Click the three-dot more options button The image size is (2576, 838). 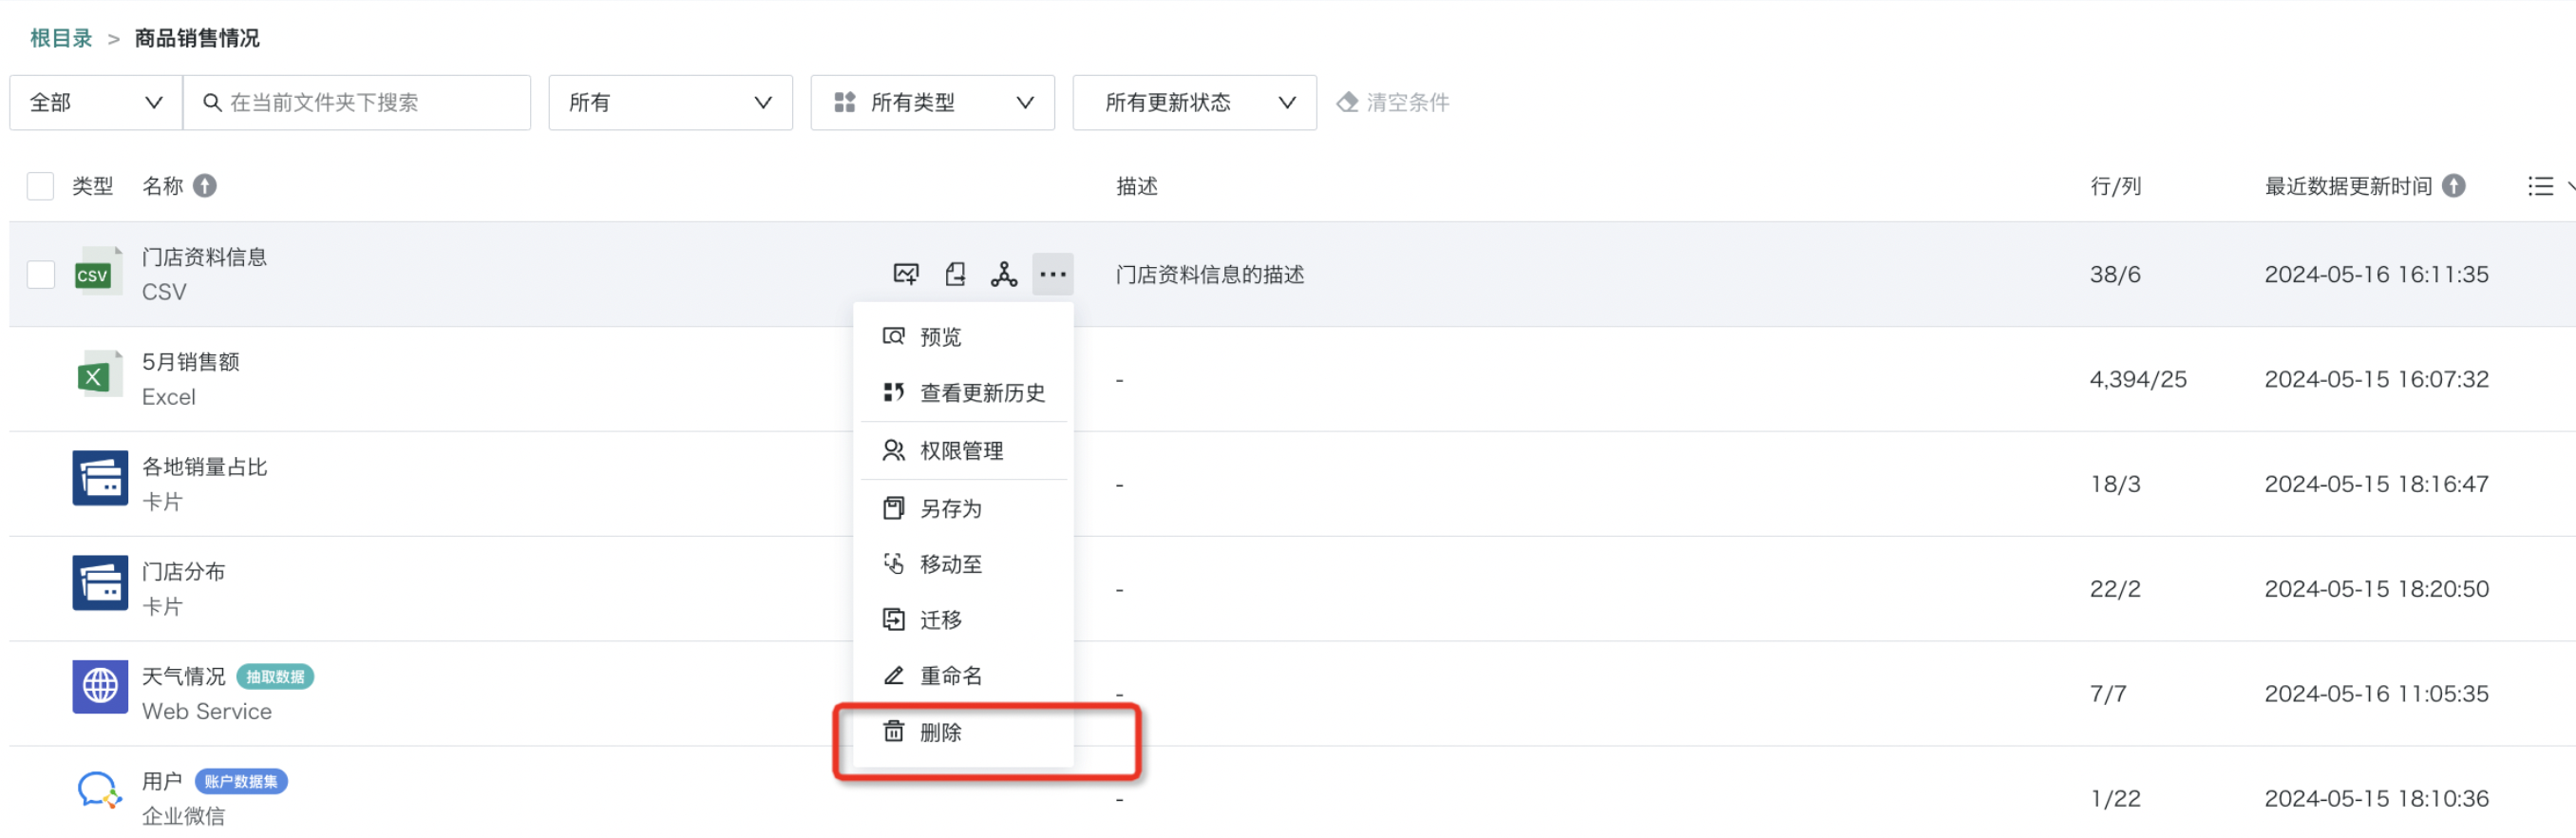point(1052,274)
